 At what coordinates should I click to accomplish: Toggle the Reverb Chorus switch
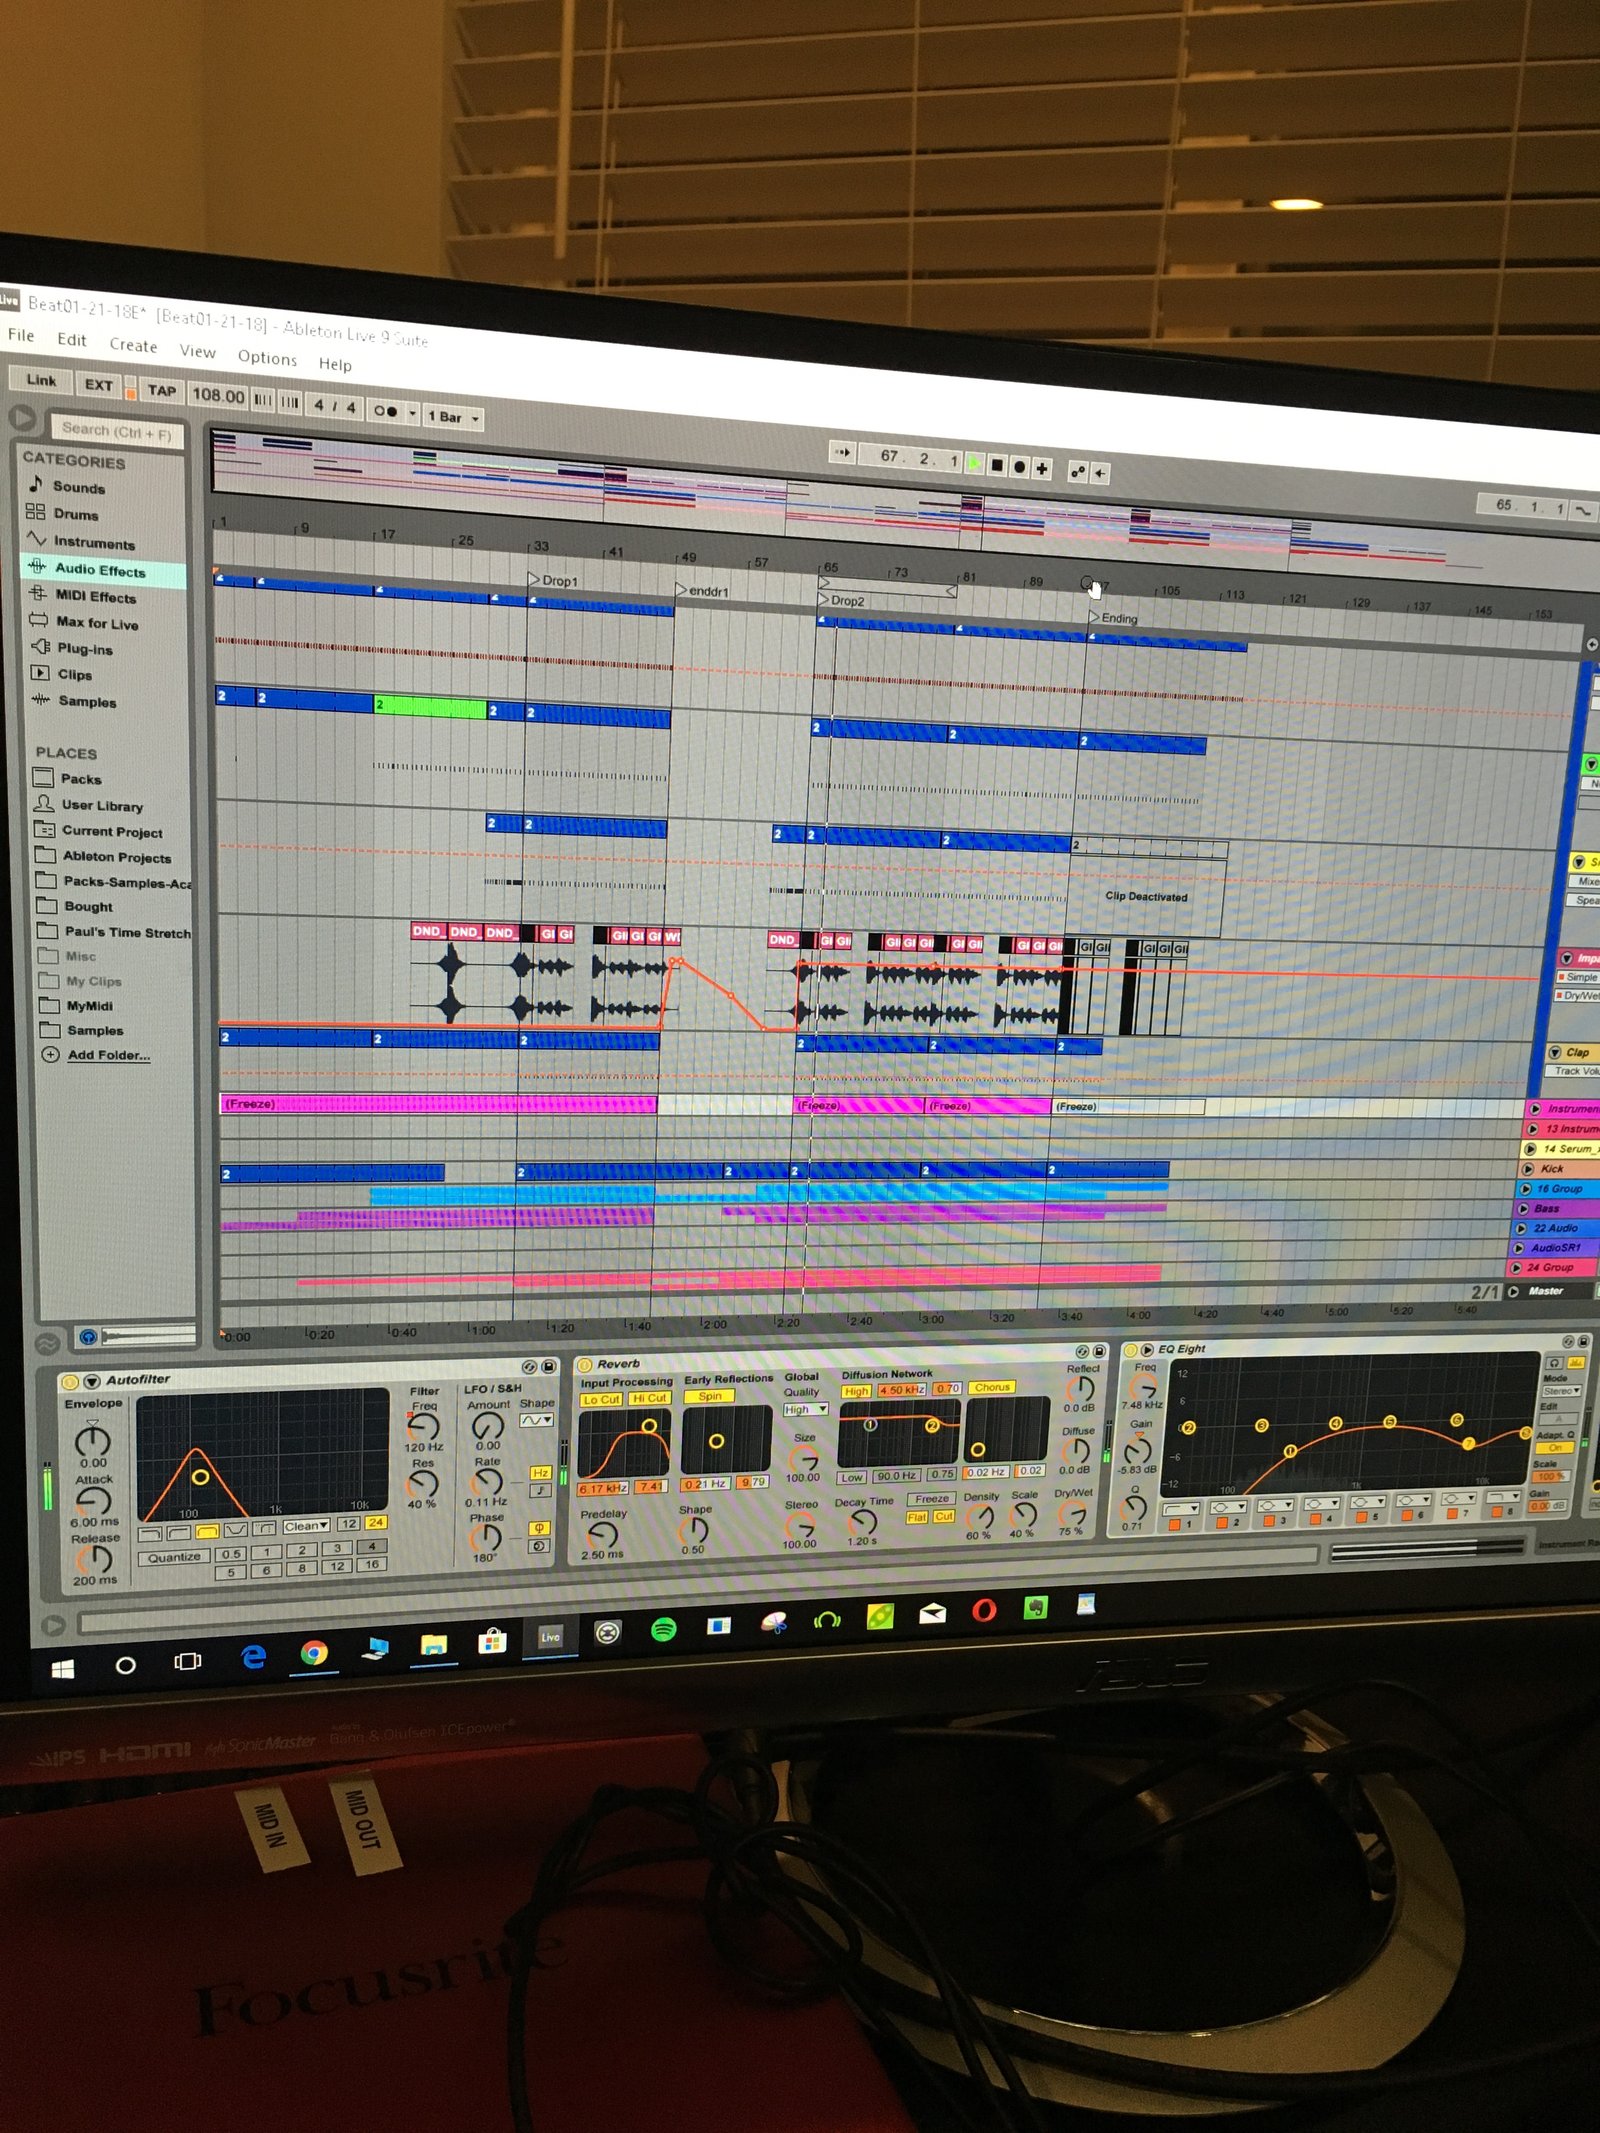tap(992, 1387)
